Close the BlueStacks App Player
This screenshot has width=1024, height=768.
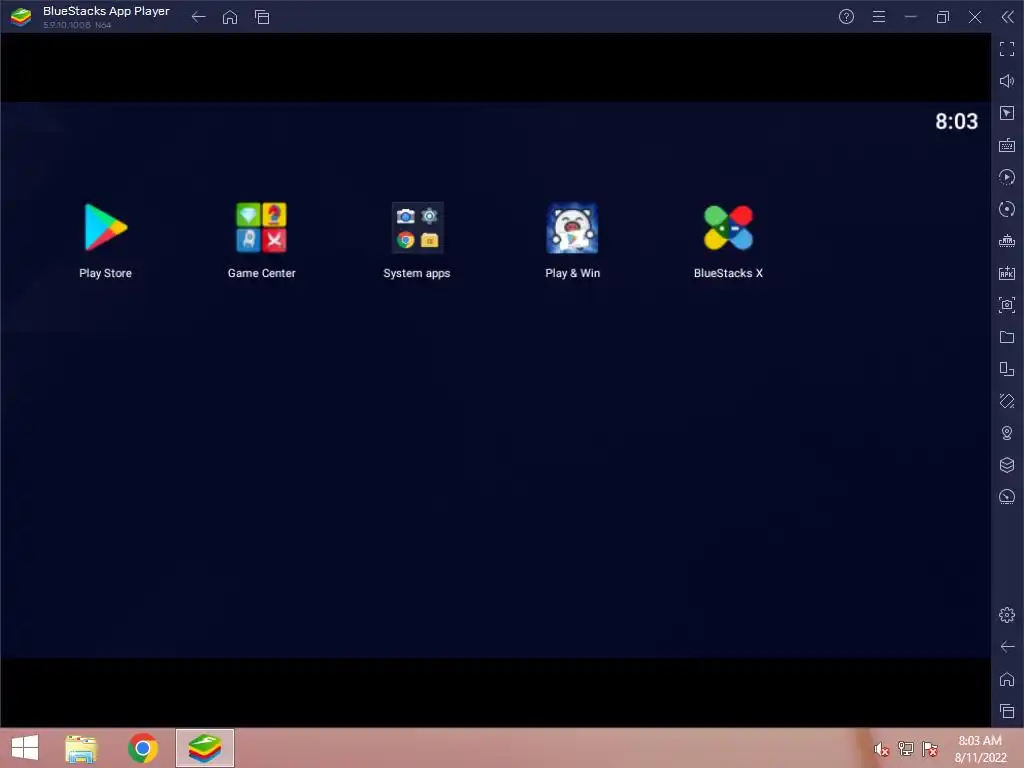click(974, 17)
